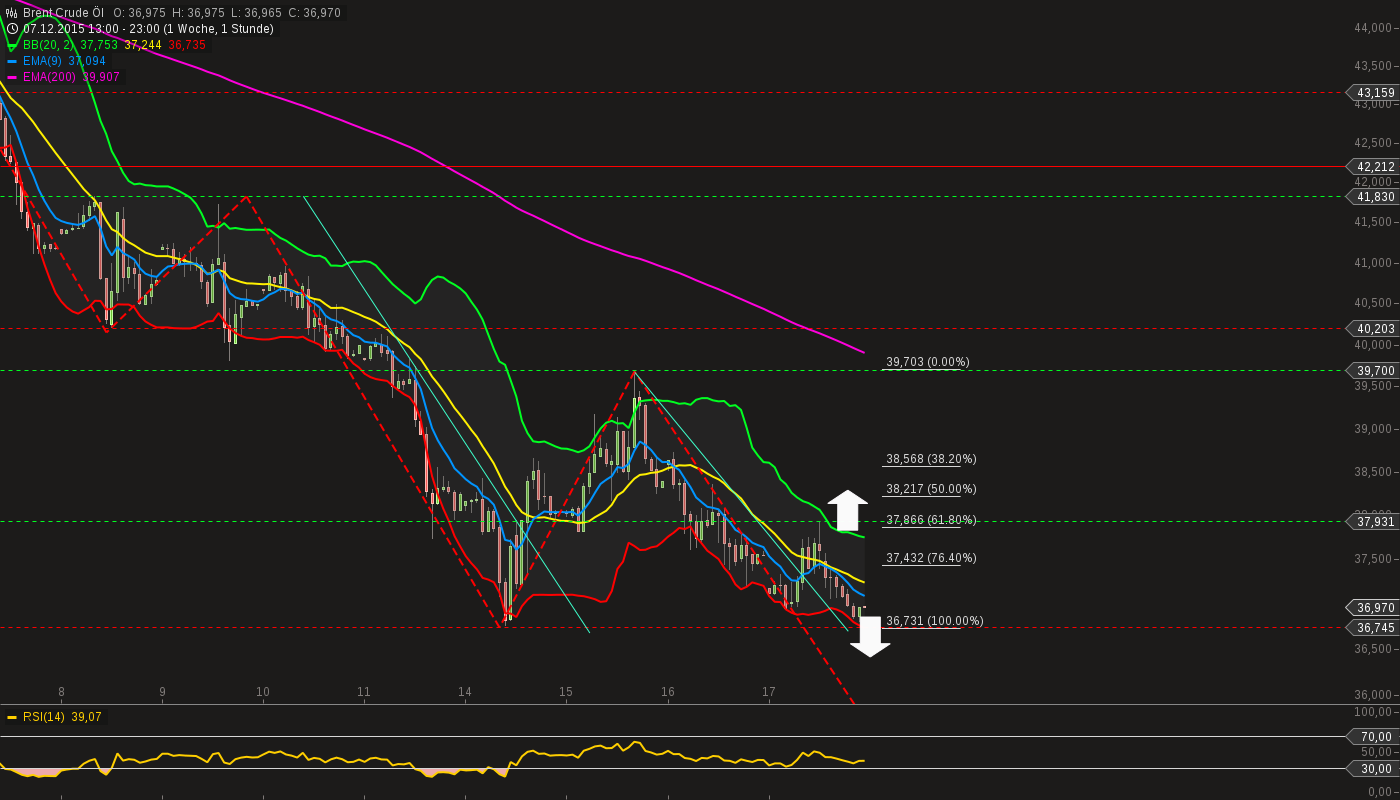The image size is (1400, 800).
Task: Click the 37,500 price axis label
Action: [x=1373, y=559]
